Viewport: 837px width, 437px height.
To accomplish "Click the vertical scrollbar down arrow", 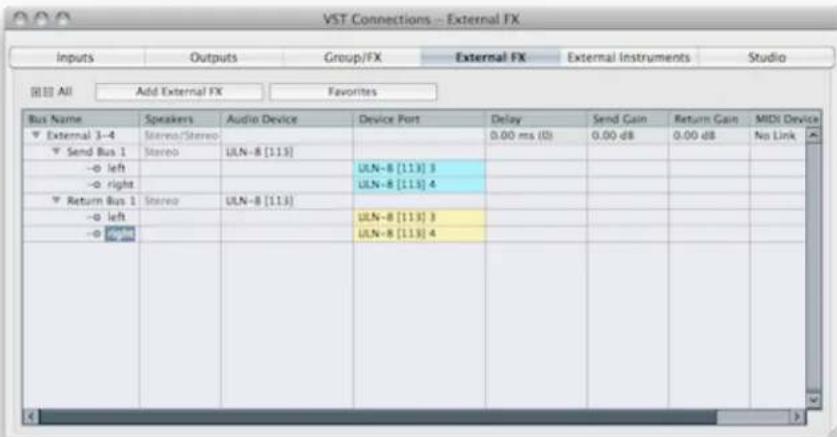I will coord(813,400).
